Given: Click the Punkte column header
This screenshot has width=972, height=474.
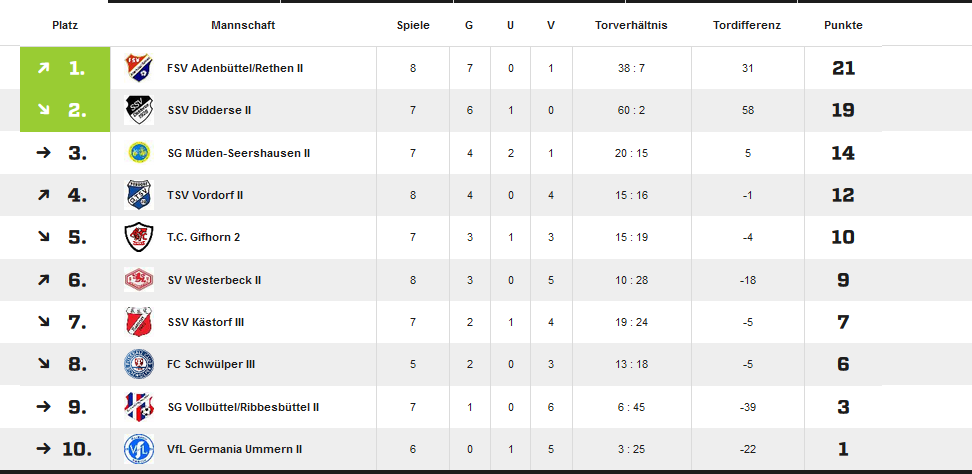Looking at the screenshot, I should pyautogui.click(x=843, y=25).
